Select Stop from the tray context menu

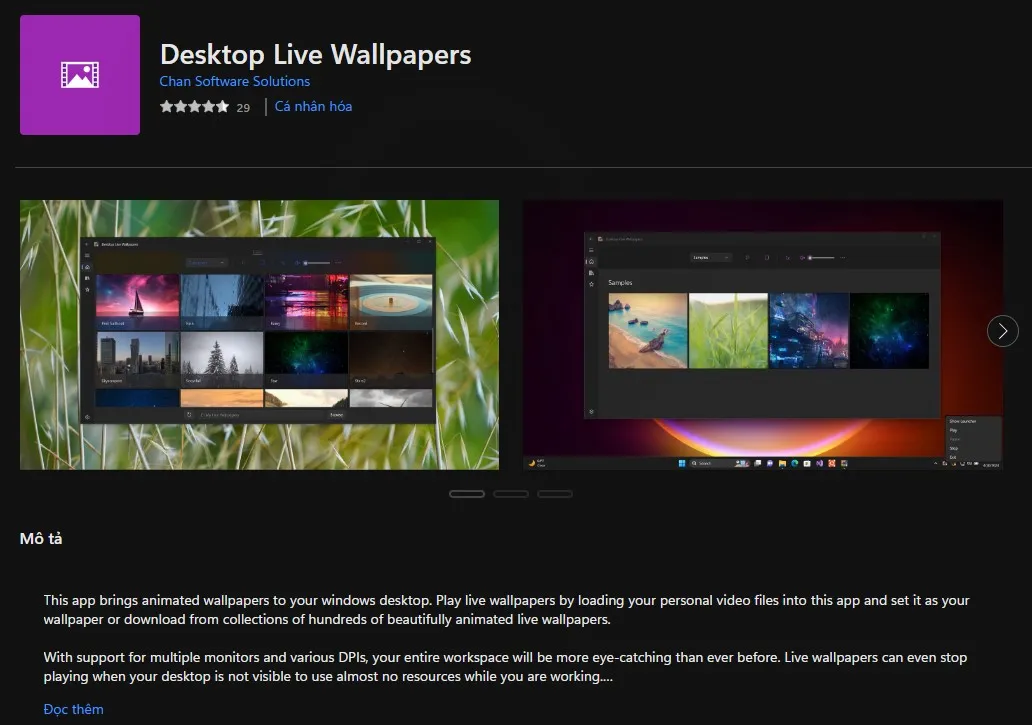click(953, 449)
